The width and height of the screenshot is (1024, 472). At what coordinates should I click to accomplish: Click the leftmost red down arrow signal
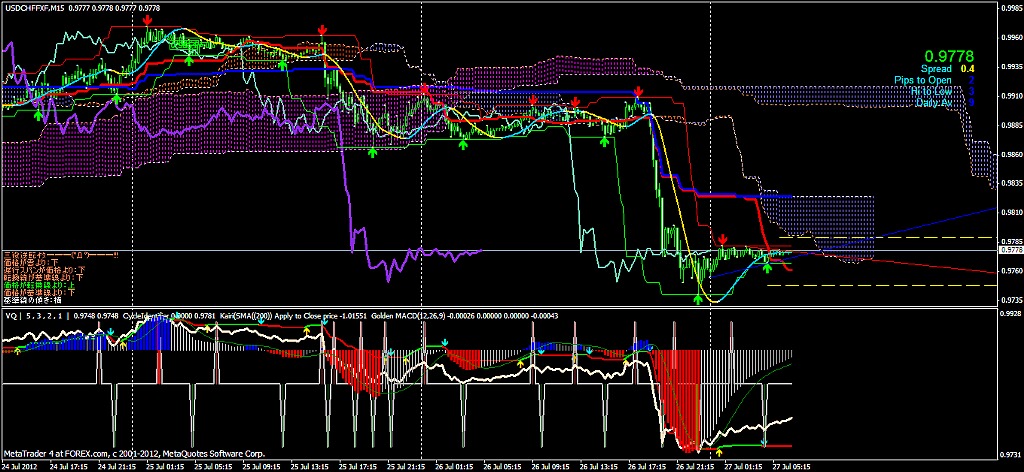pos(148,20)
